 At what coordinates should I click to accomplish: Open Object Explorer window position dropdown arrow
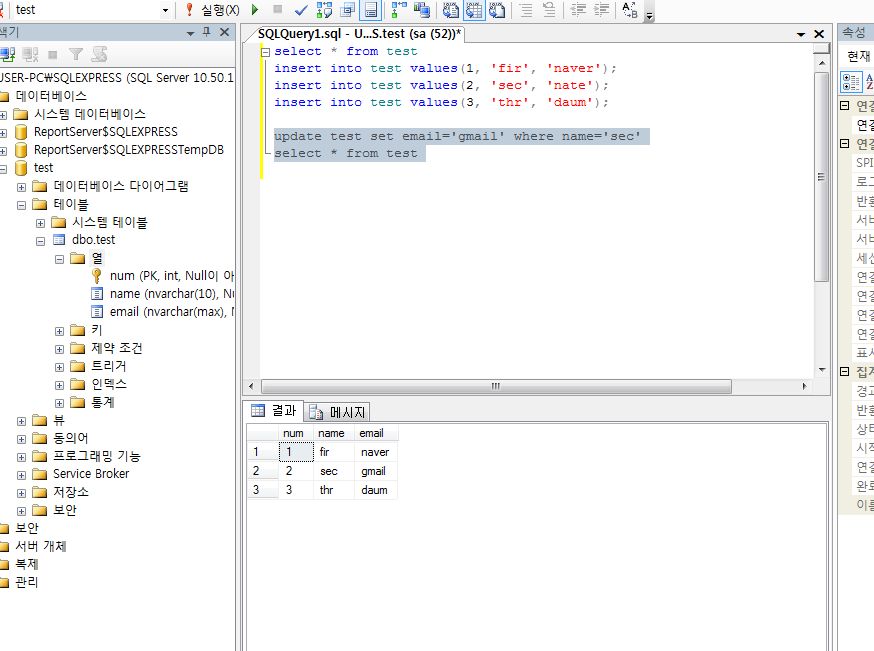190,33
